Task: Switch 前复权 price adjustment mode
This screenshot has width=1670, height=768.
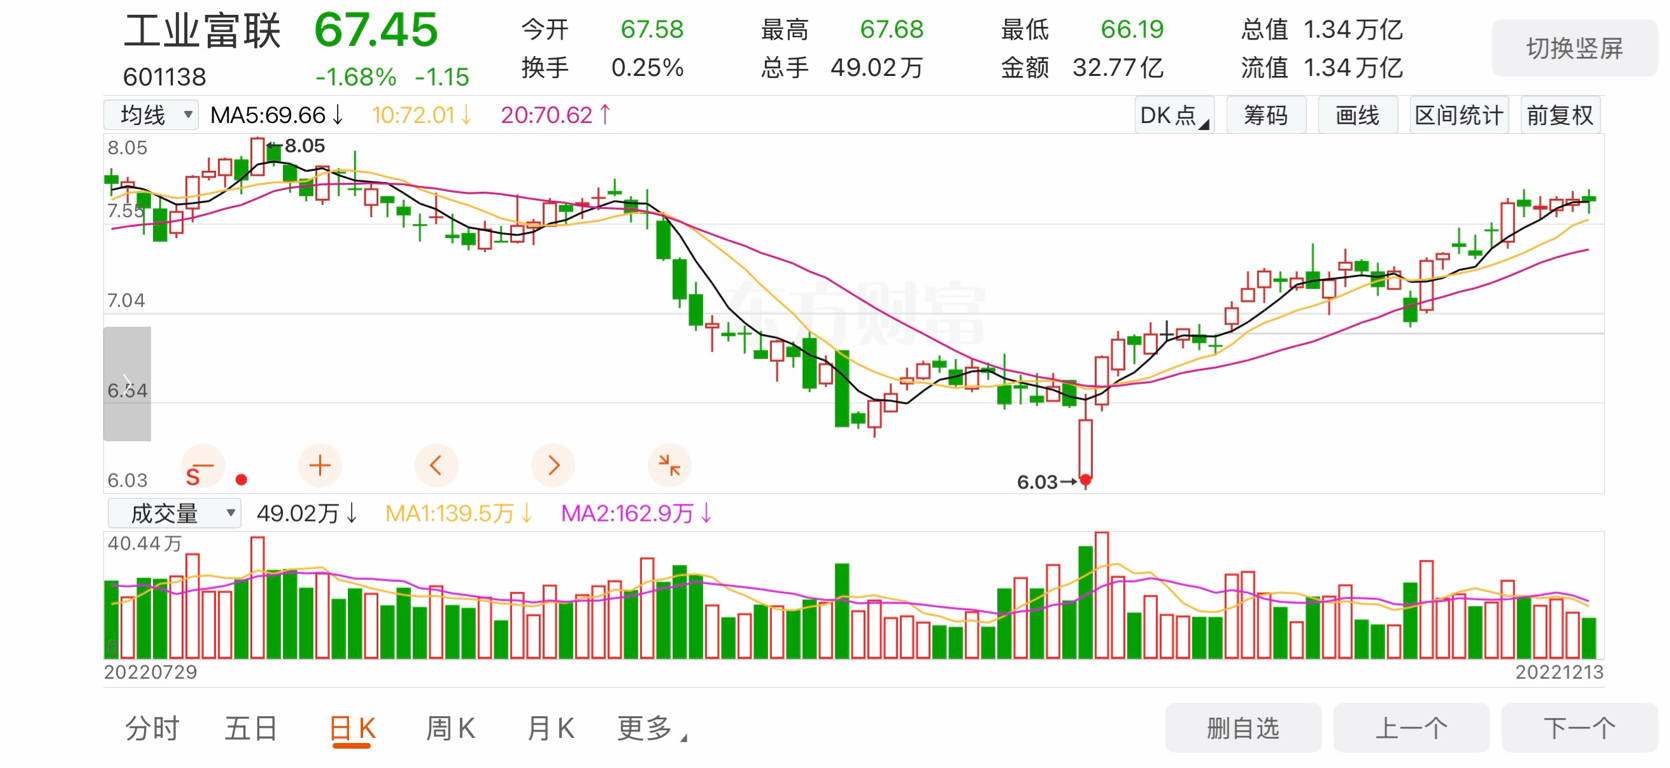Action: [x=1560, y=115]
